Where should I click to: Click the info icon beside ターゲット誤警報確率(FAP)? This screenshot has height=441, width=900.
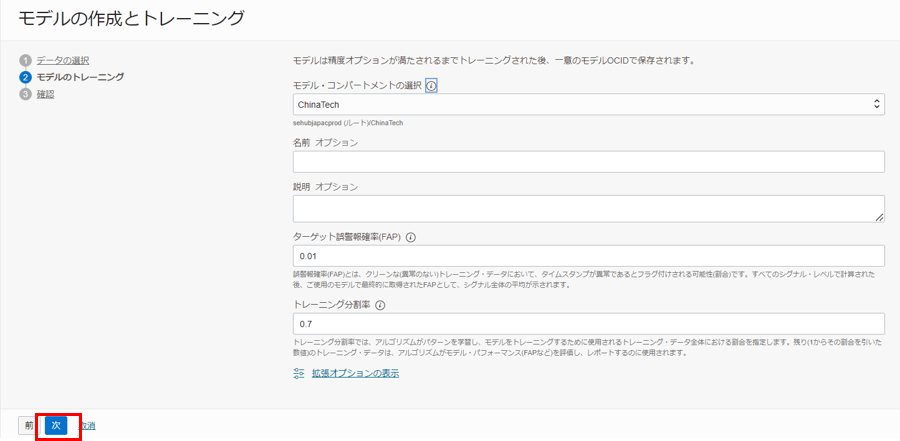click(x=411, y=238)
